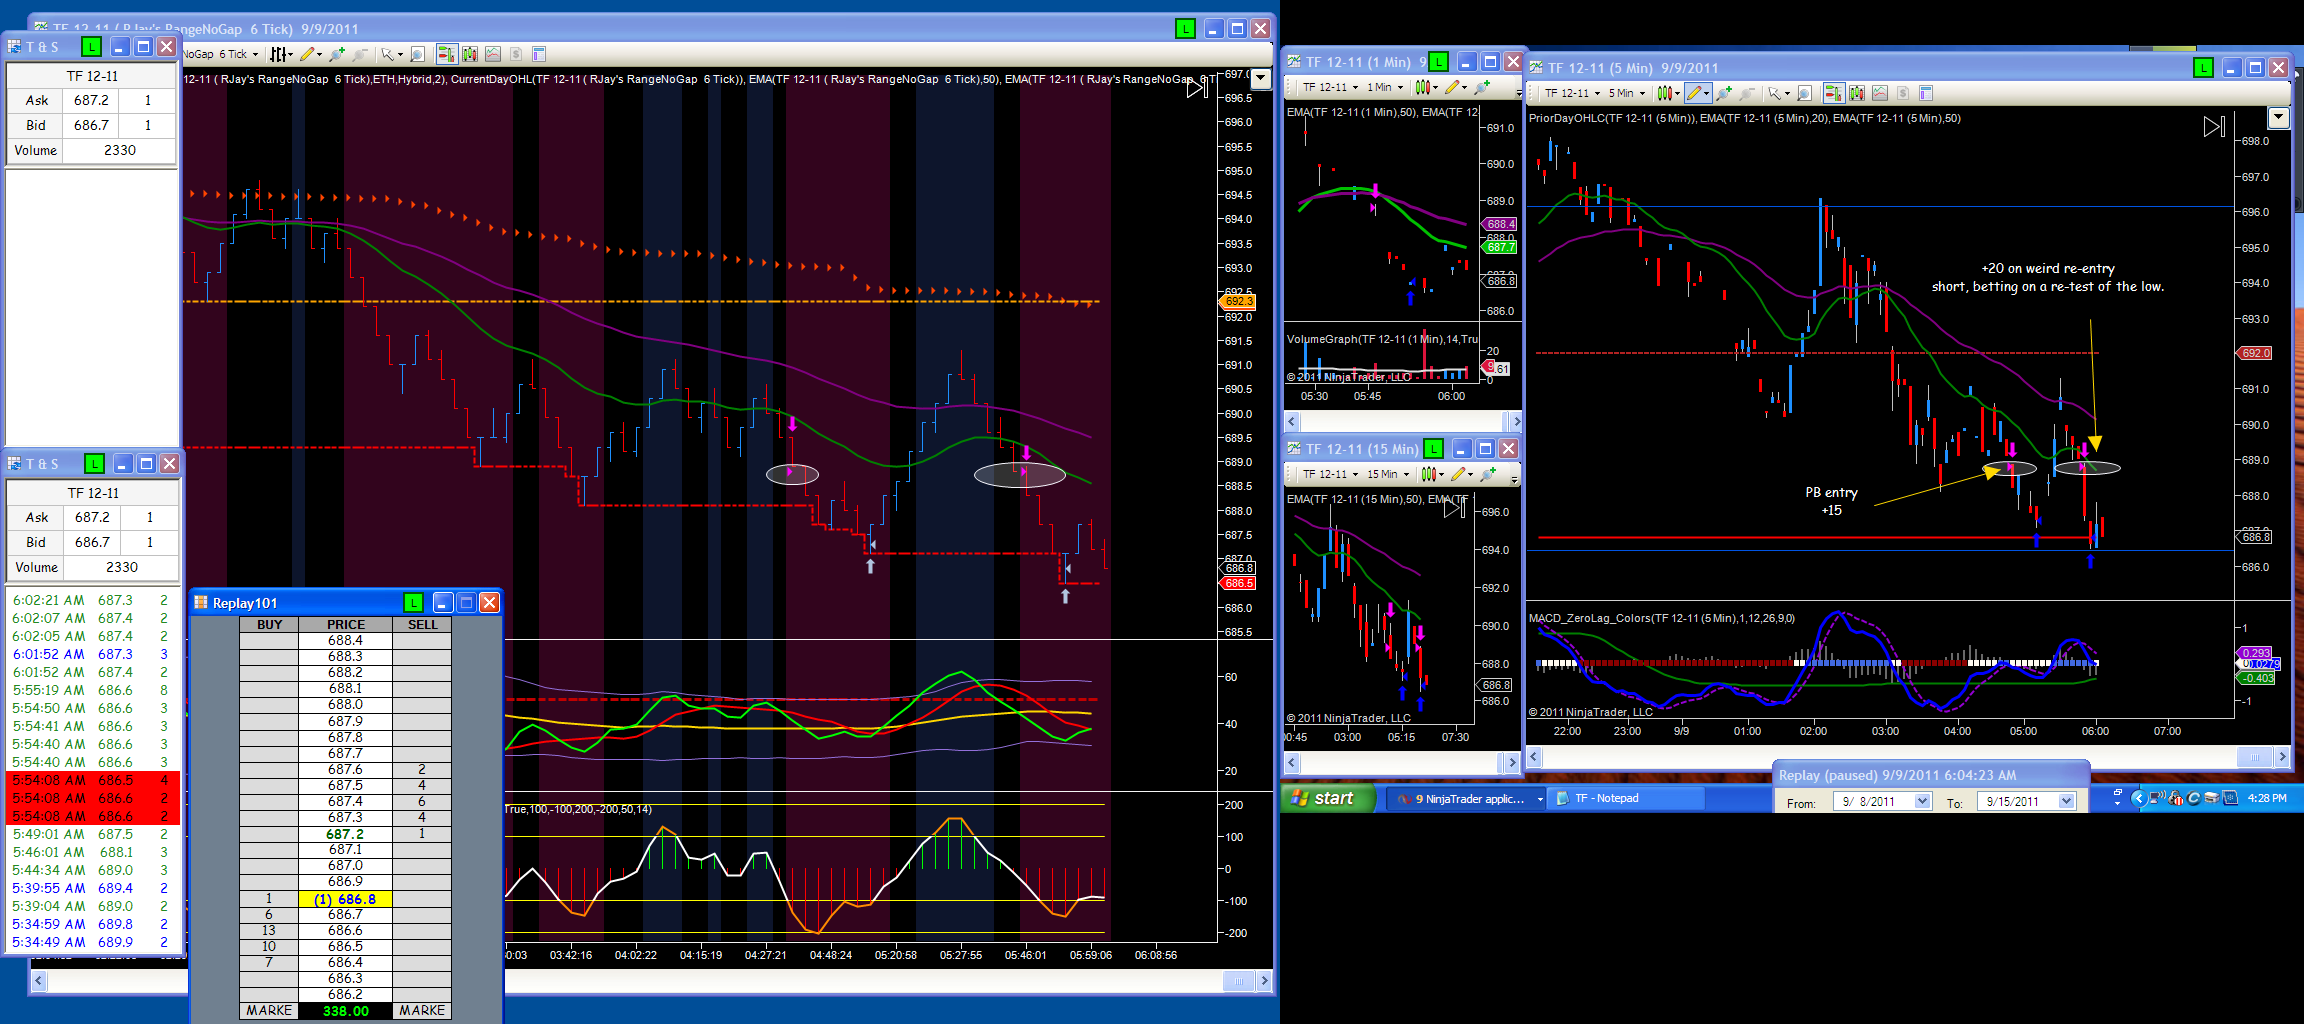Click toolbar overflow arrow in 1 Min chart
Screen dimensions: 2304x1024
[x=1518, y=90]
